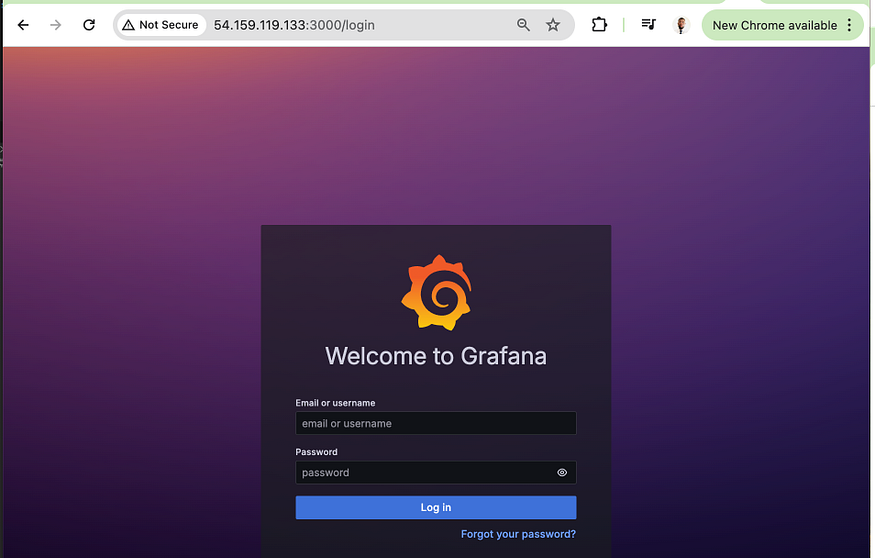The height and width of the screenshot is (558, 875).
Task: Open the Not Secure site info chip
Action: tap(161, 25)
